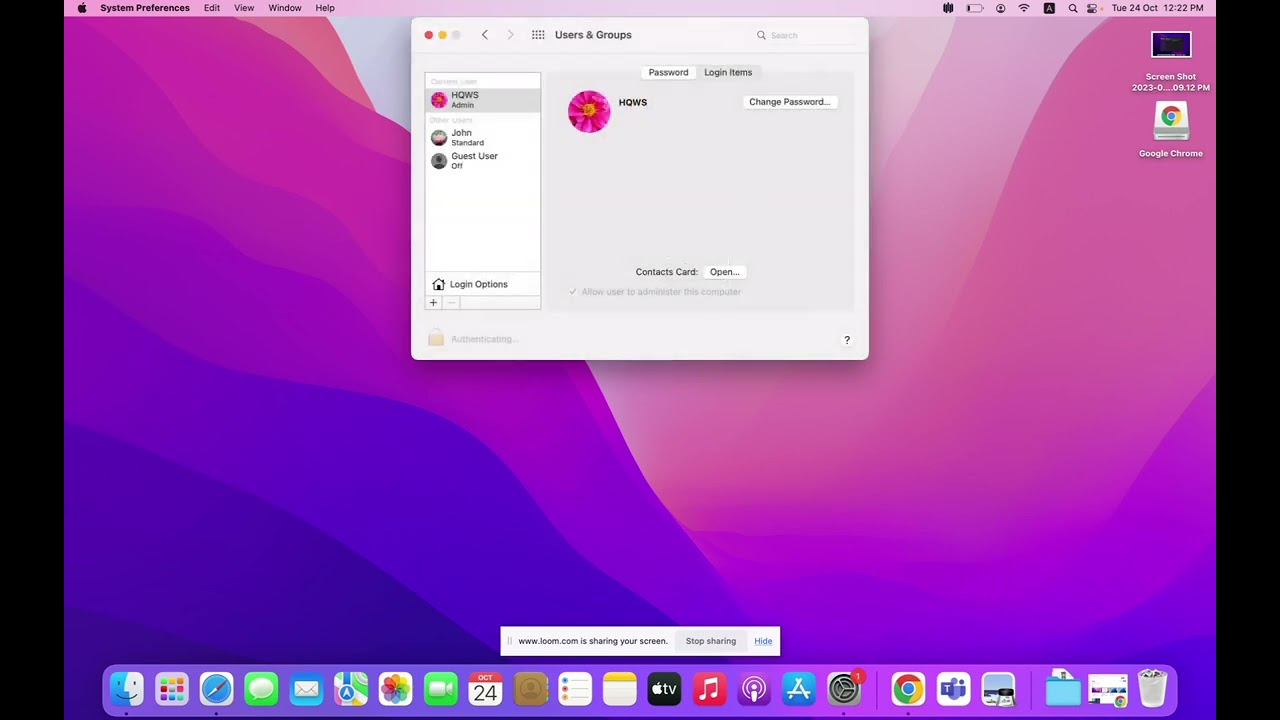Viewport: 1280px width, 720px height.
Task: Launch FaceTime from the Dock
Action: [440, 689]
